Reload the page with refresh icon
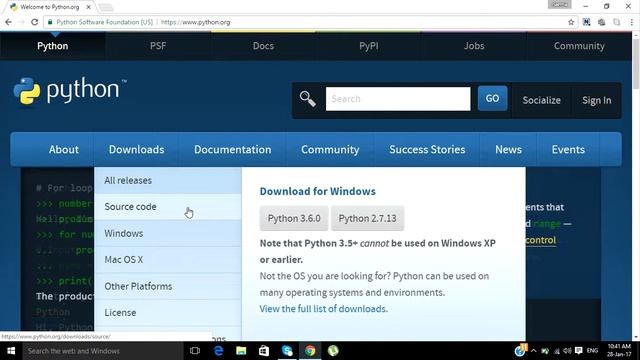Image resolution: width=640 pixels, height=360 pixels. (x=34, y=22)
